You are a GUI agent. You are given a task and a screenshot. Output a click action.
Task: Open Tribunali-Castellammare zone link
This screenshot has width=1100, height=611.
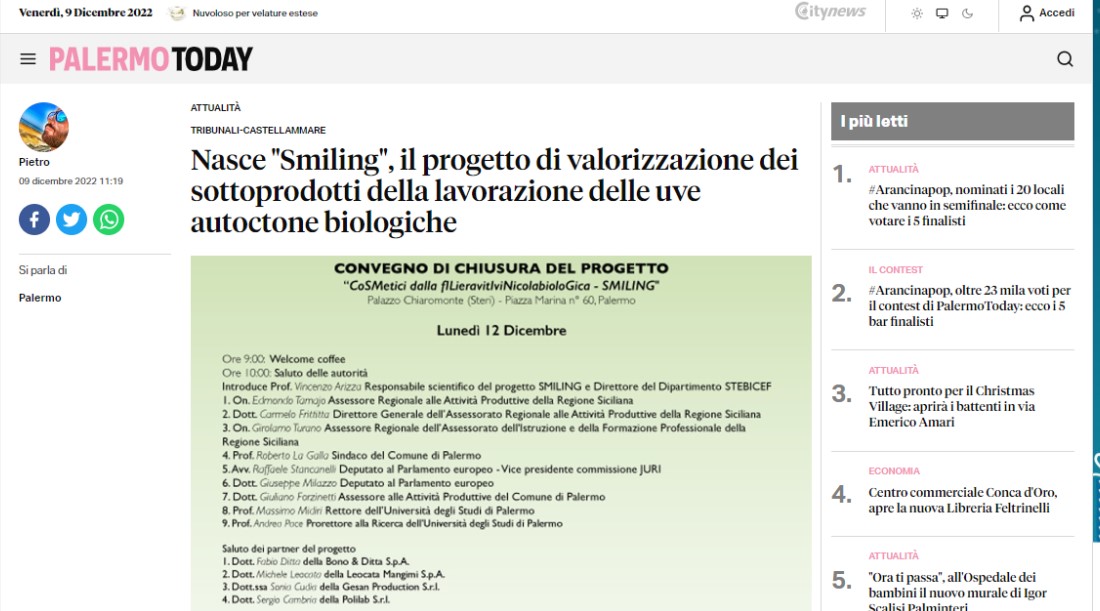click(258, 130)
